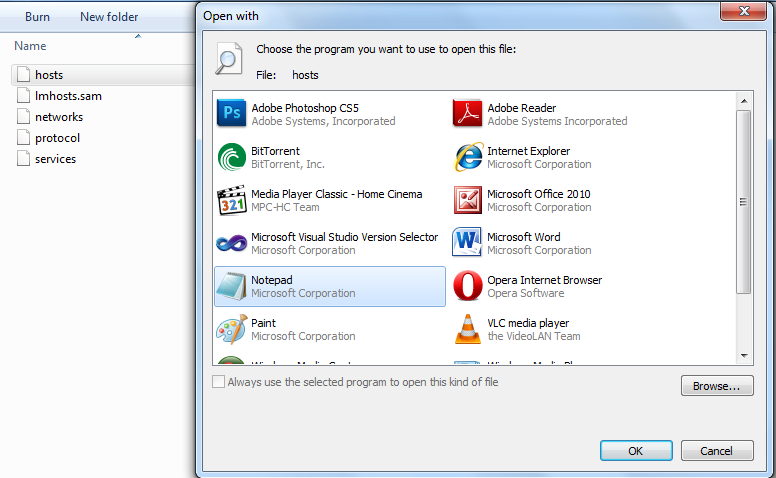Click New folder in Explorer toolbar
776x478 pixels.
pos(109,17)
